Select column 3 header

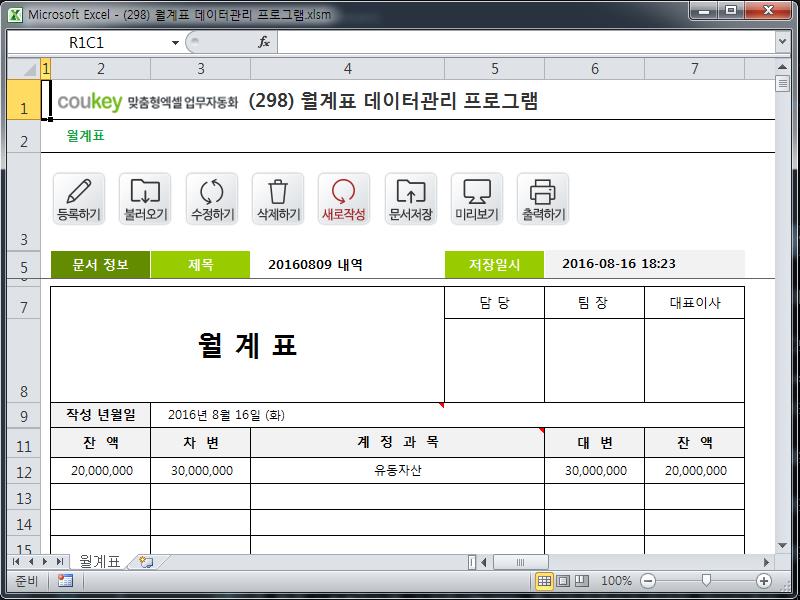point(201,69)
